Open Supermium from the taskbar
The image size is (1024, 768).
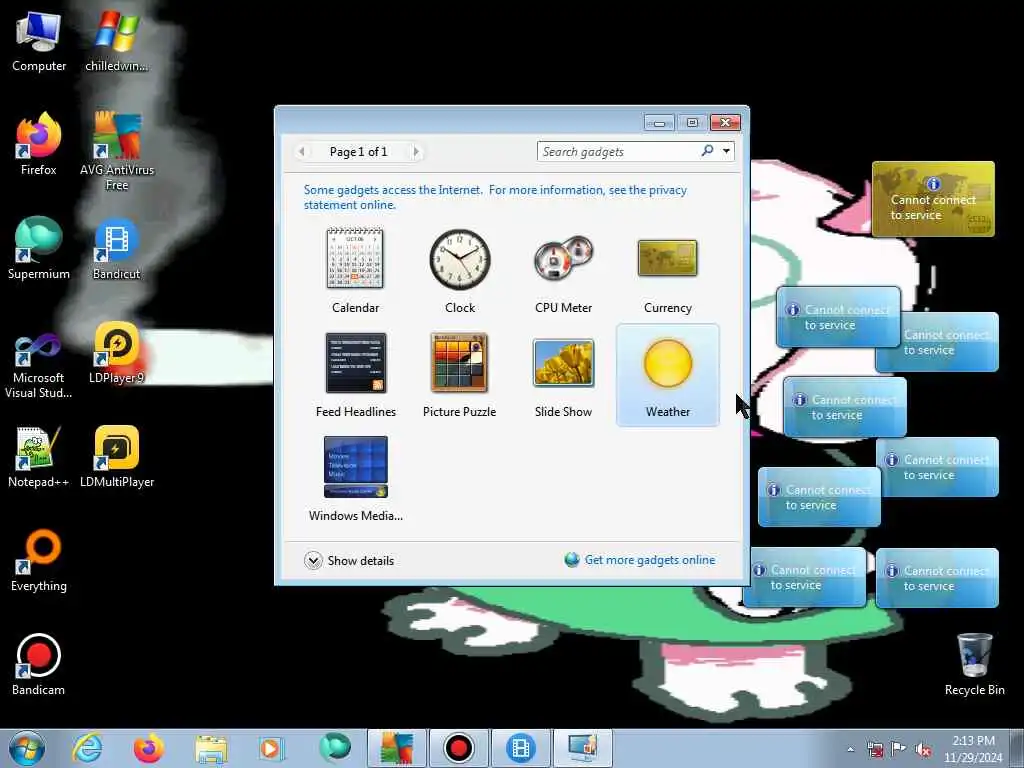(x=334, y=748)
